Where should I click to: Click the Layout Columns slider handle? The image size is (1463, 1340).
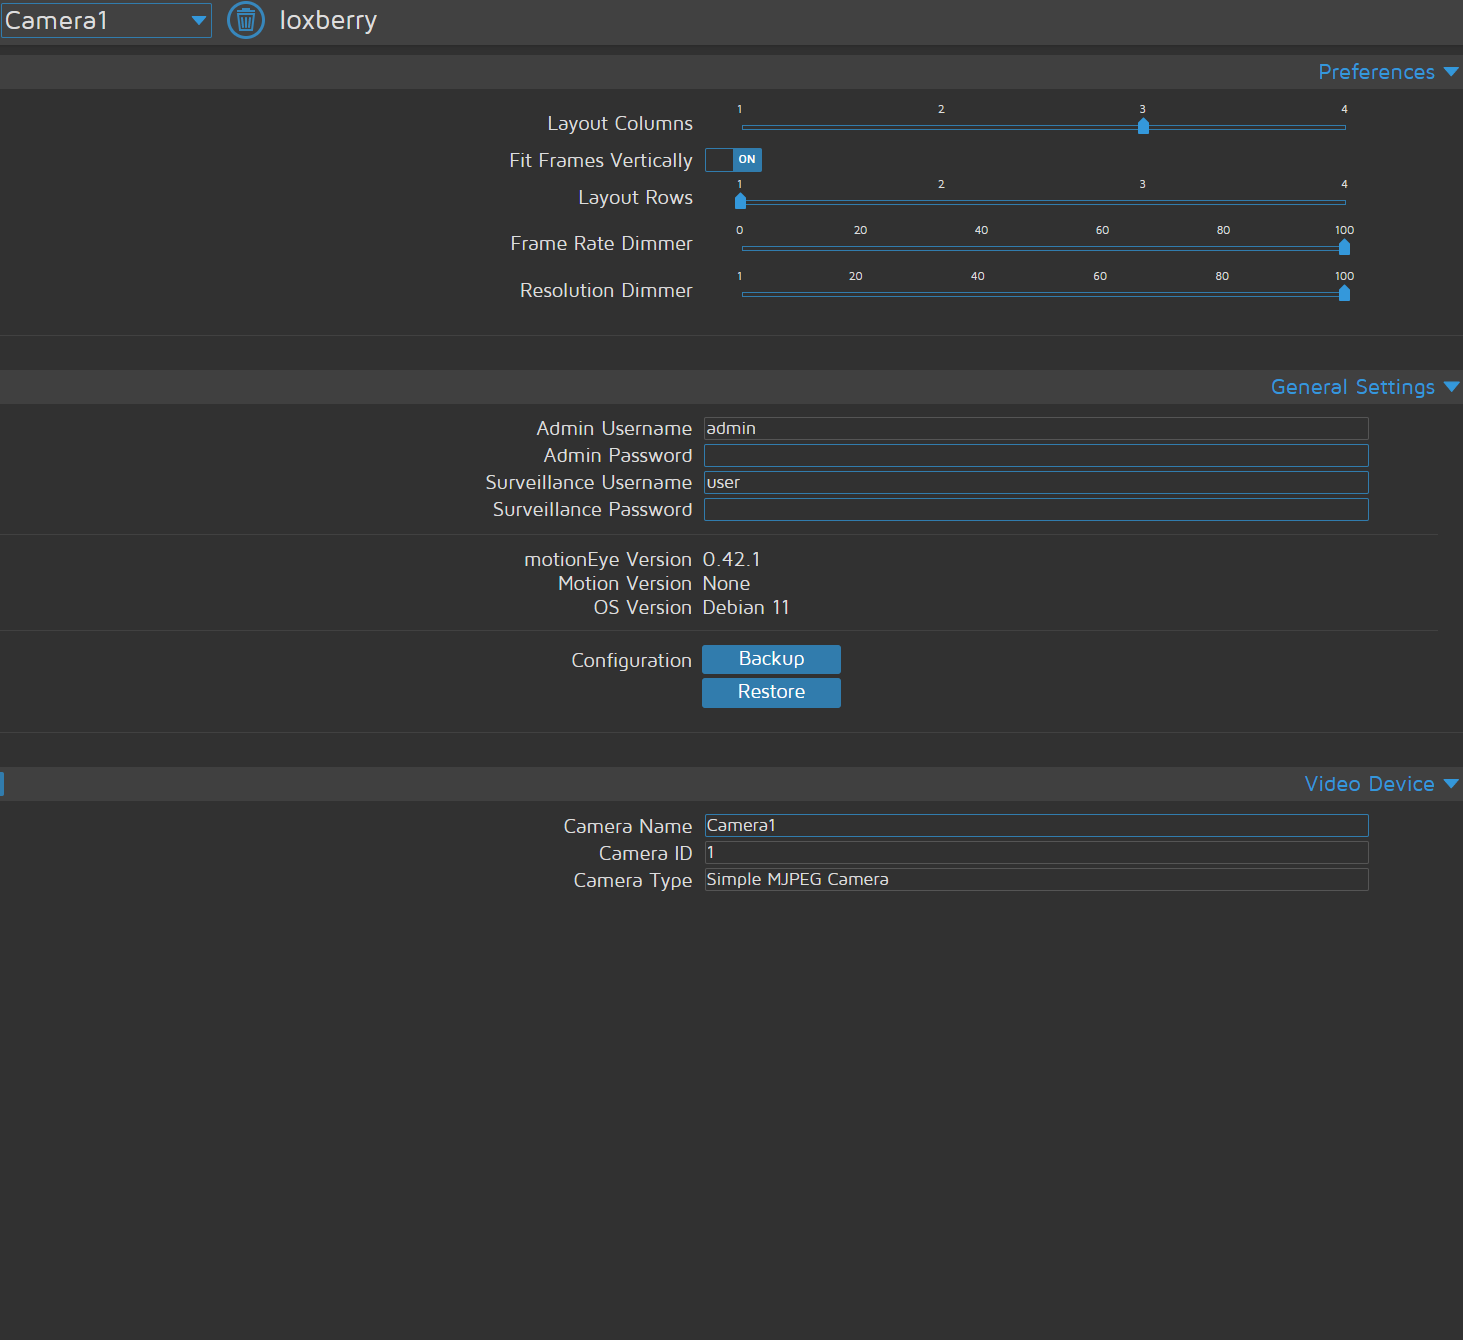pyautogui.click(x=1143, y=126)
